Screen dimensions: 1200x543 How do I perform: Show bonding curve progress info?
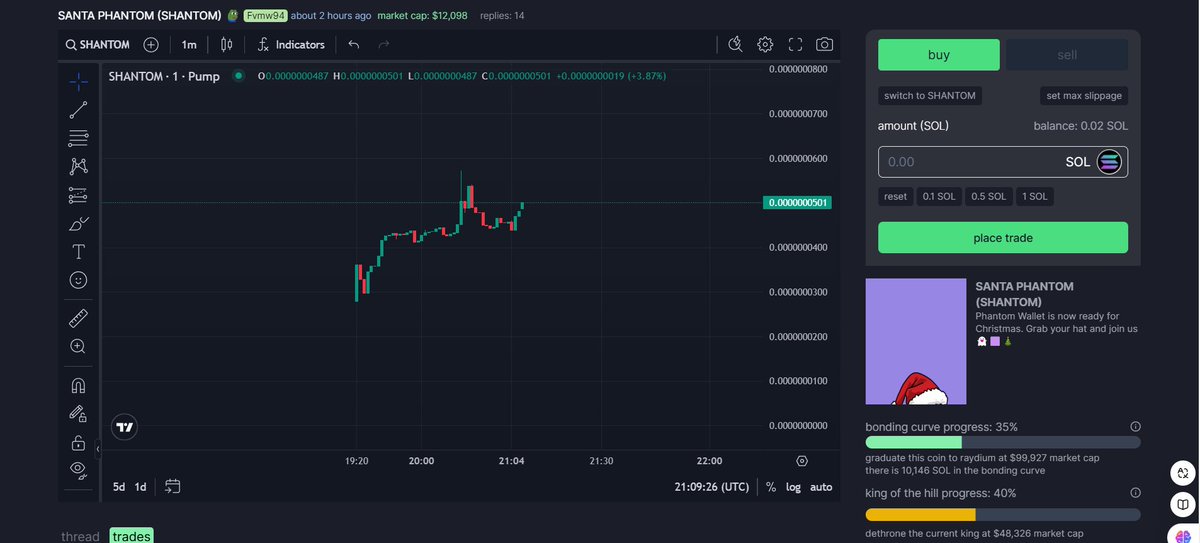(1135, 426)
